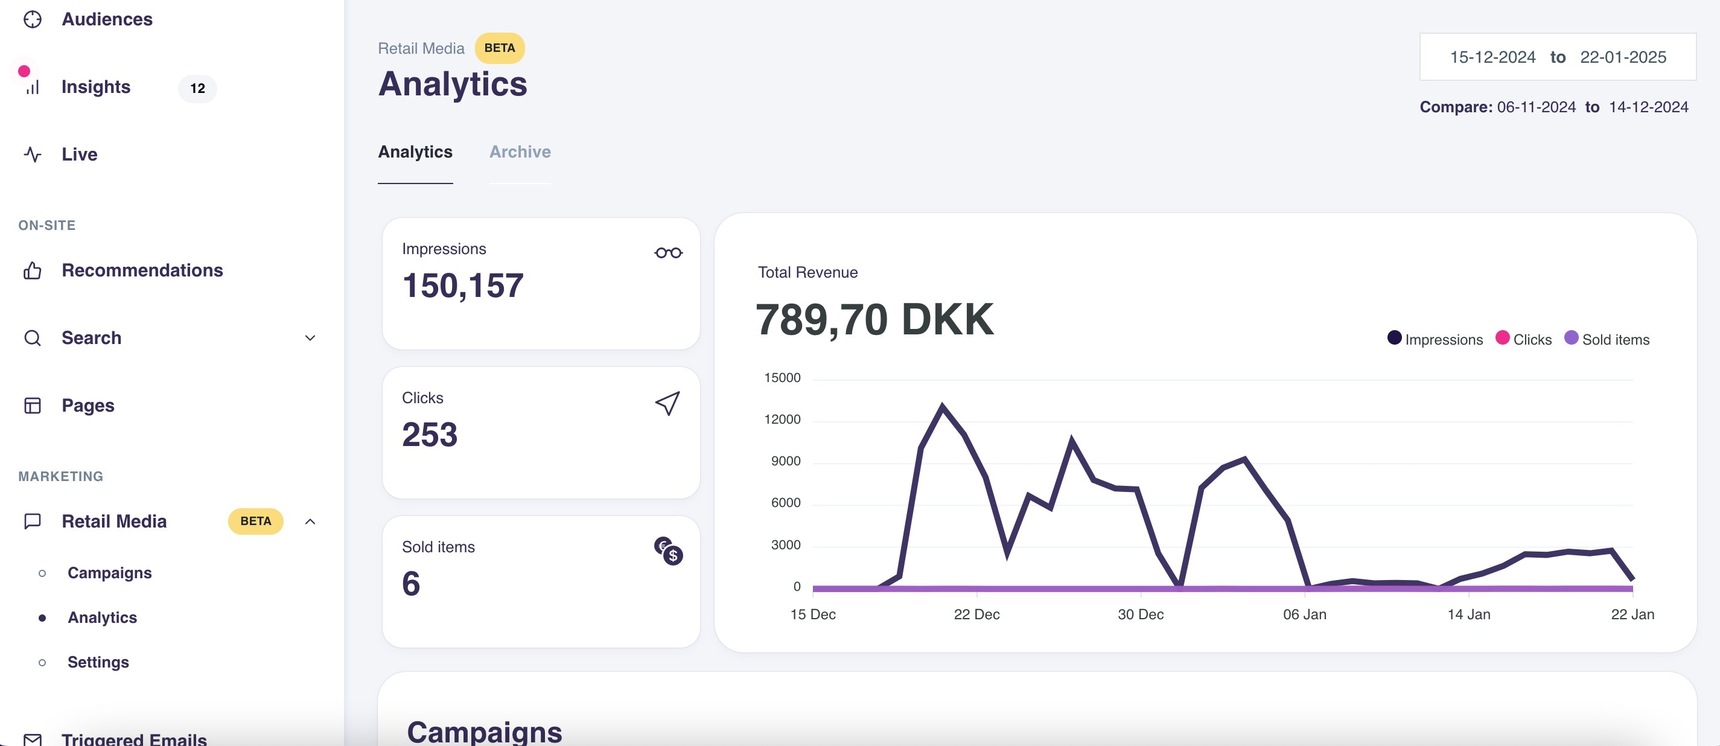Click the Search magnifier icon in sidebar
Image resolution: width=1720 pixels, height=746 pixels.
pos(32,338)
